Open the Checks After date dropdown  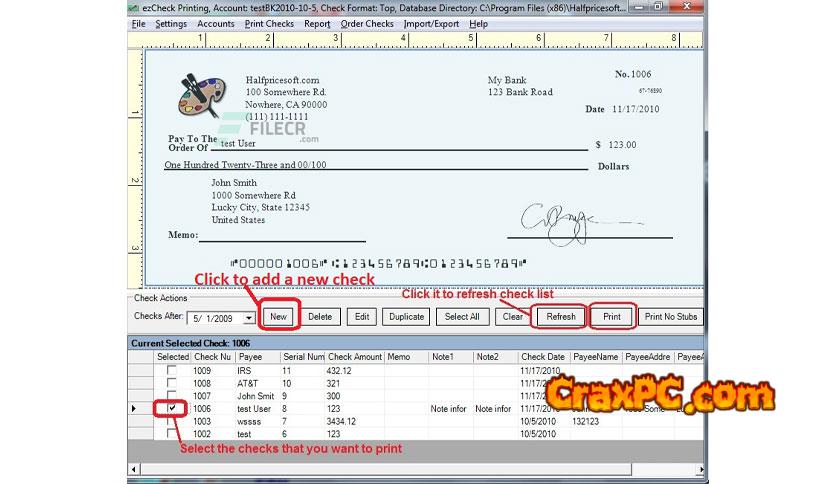(x=249, y=317)
